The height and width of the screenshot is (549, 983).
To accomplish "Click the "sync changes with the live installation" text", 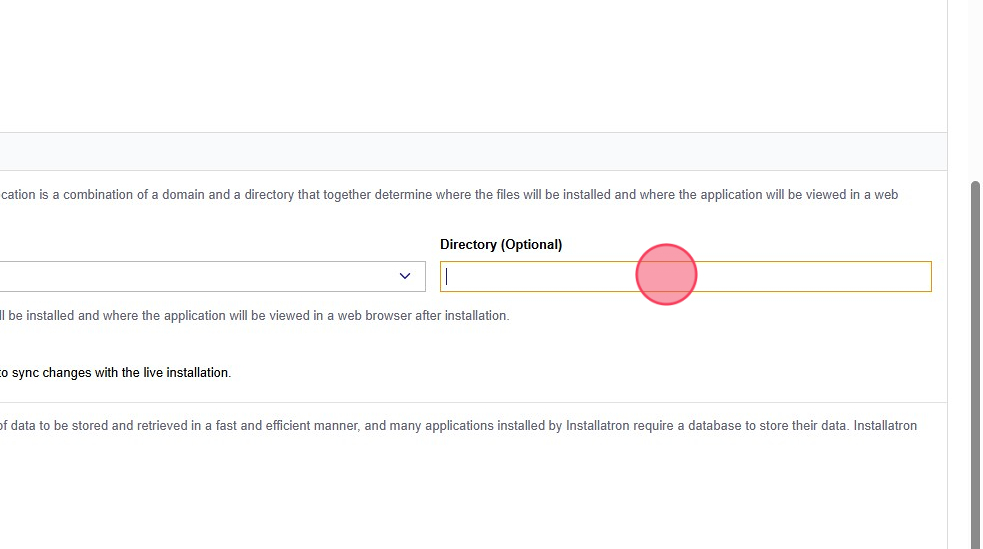I will point(122,373).
